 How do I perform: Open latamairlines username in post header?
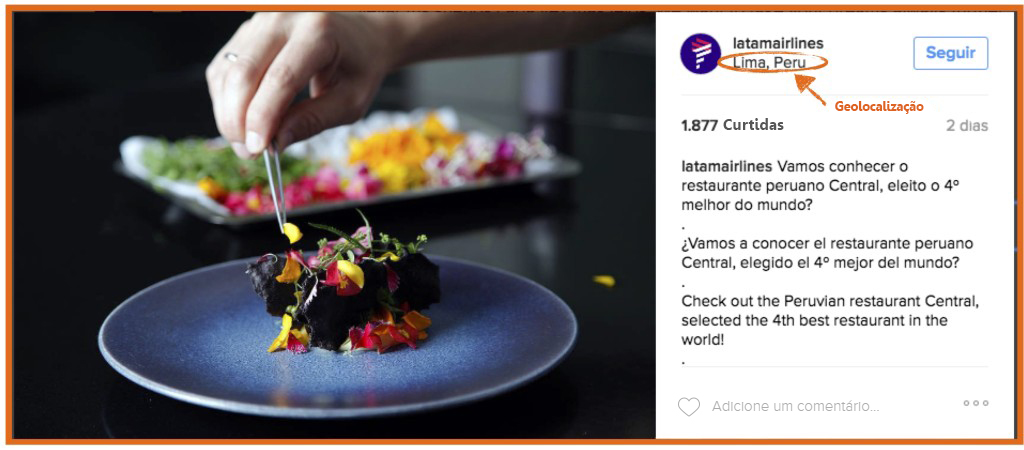tap(778, 43)
